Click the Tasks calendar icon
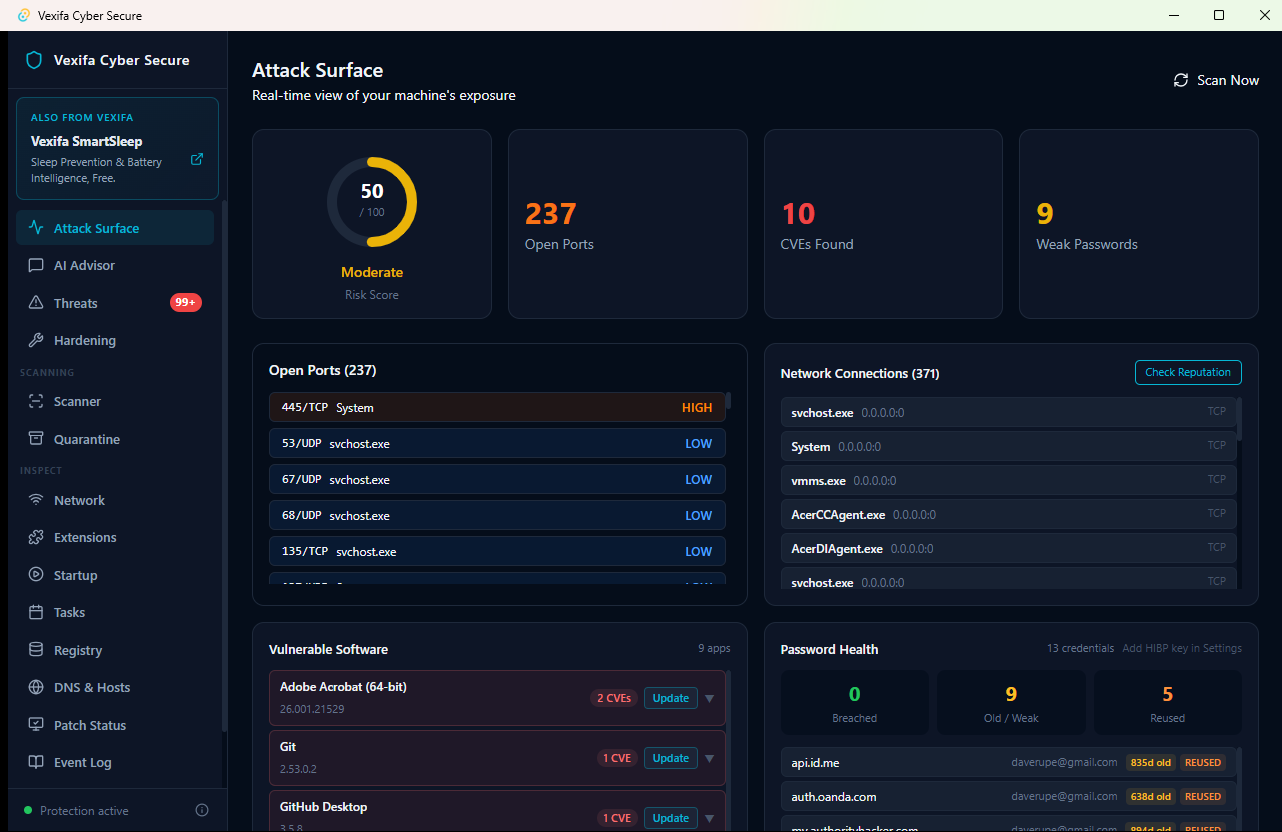1282x832 pixels. 36,612
